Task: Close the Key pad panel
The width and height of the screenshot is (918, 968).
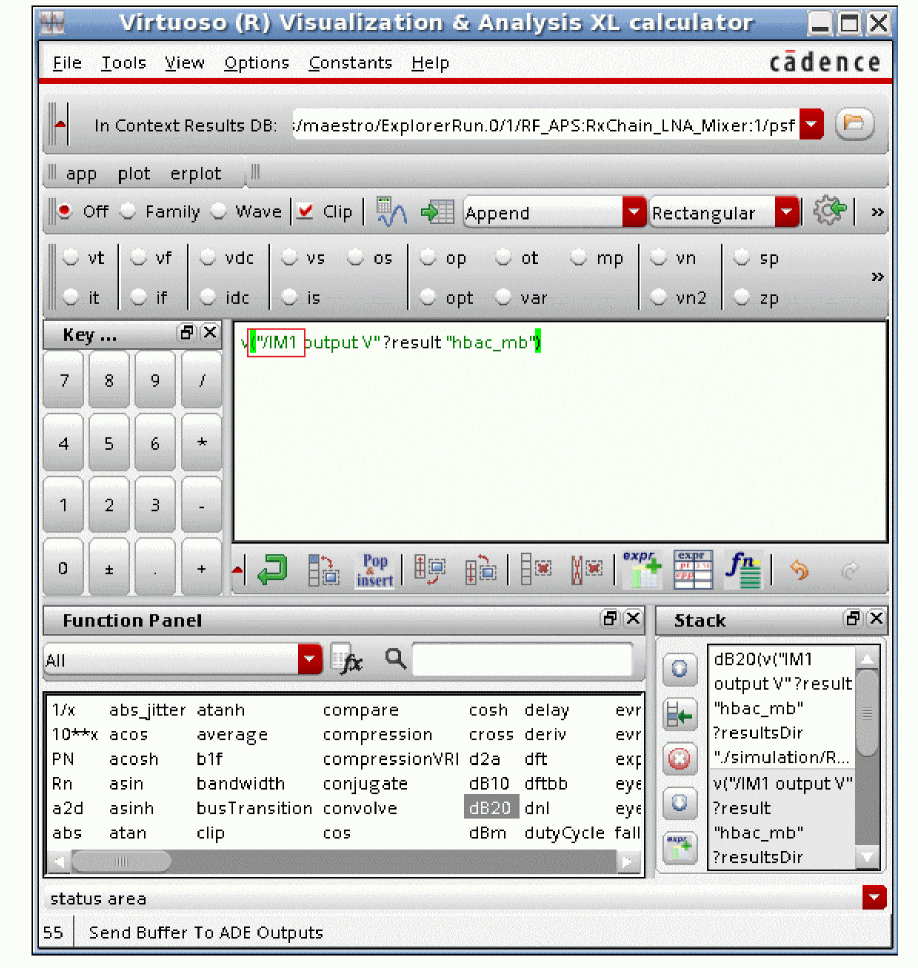Action: pos(210,333)
